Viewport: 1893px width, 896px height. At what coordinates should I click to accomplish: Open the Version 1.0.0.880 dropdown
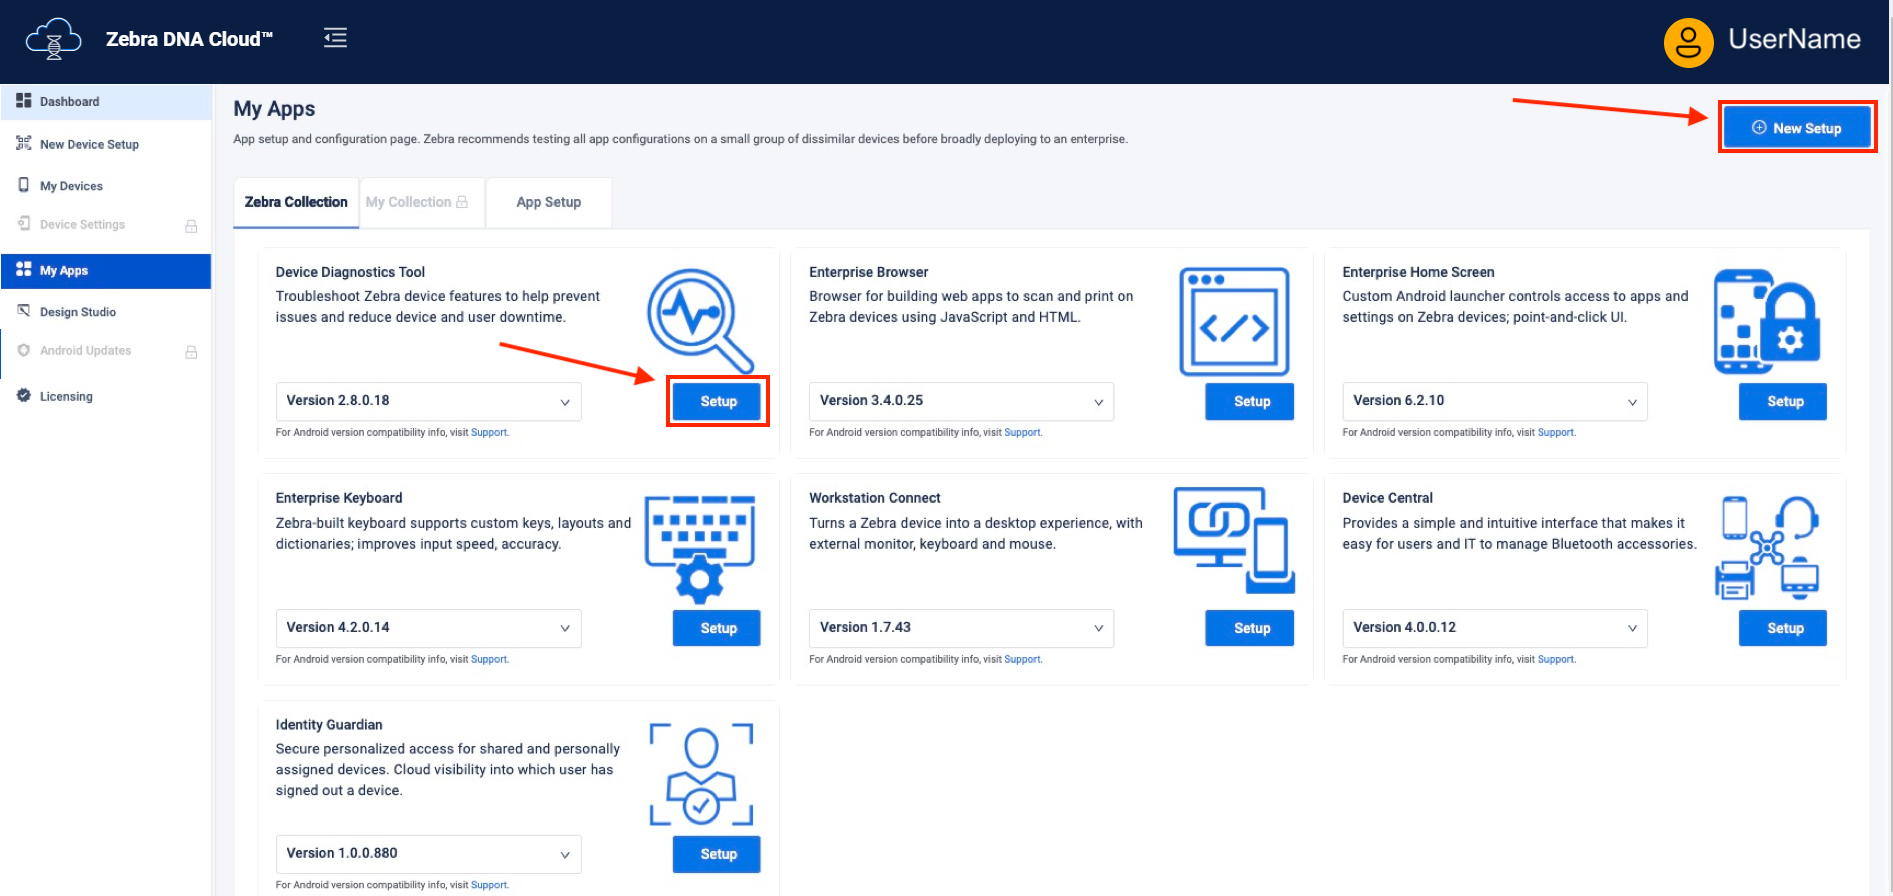pos(428,854)
